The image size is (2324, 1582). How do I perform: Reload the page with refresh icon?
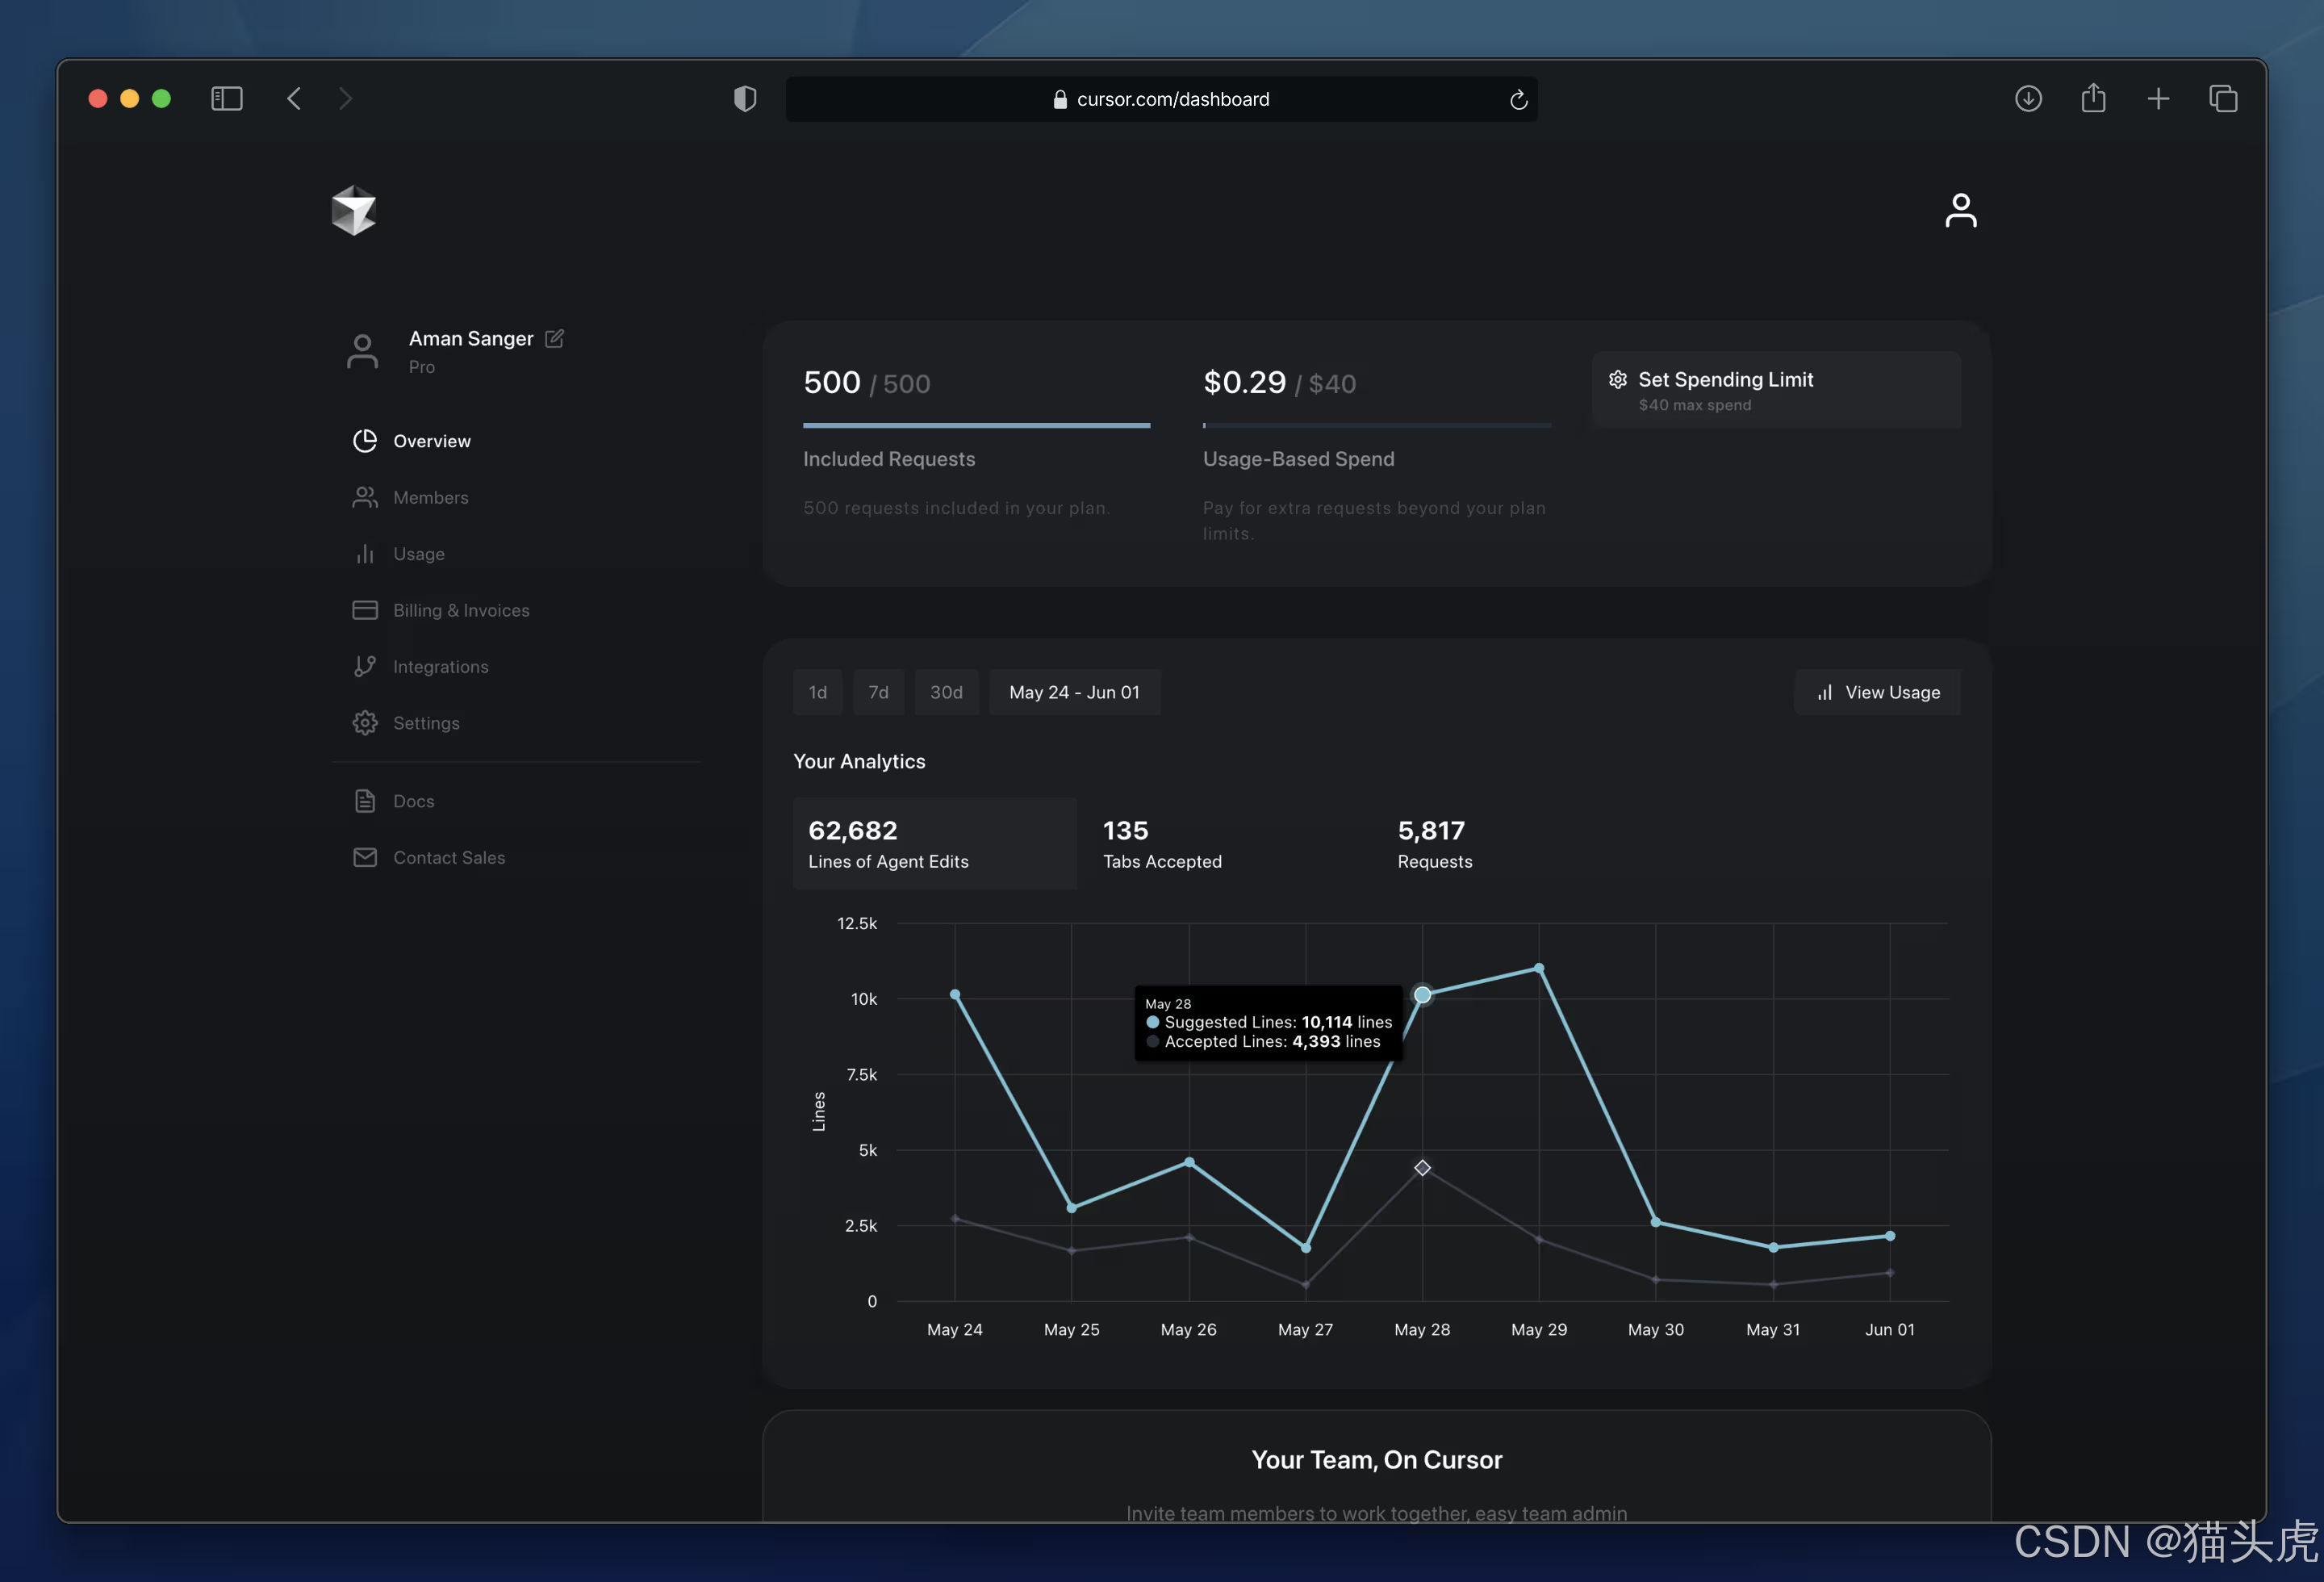(1518, 99)
